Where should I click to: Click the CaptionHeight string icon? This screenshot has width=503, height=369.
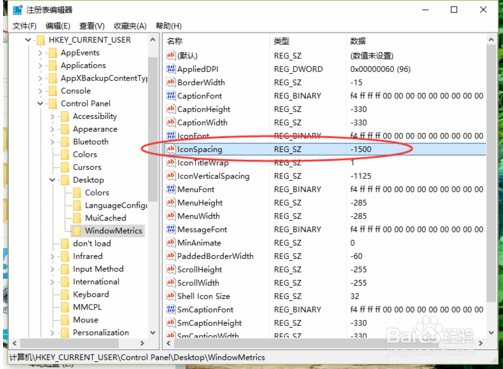click(x=171, y=109)
